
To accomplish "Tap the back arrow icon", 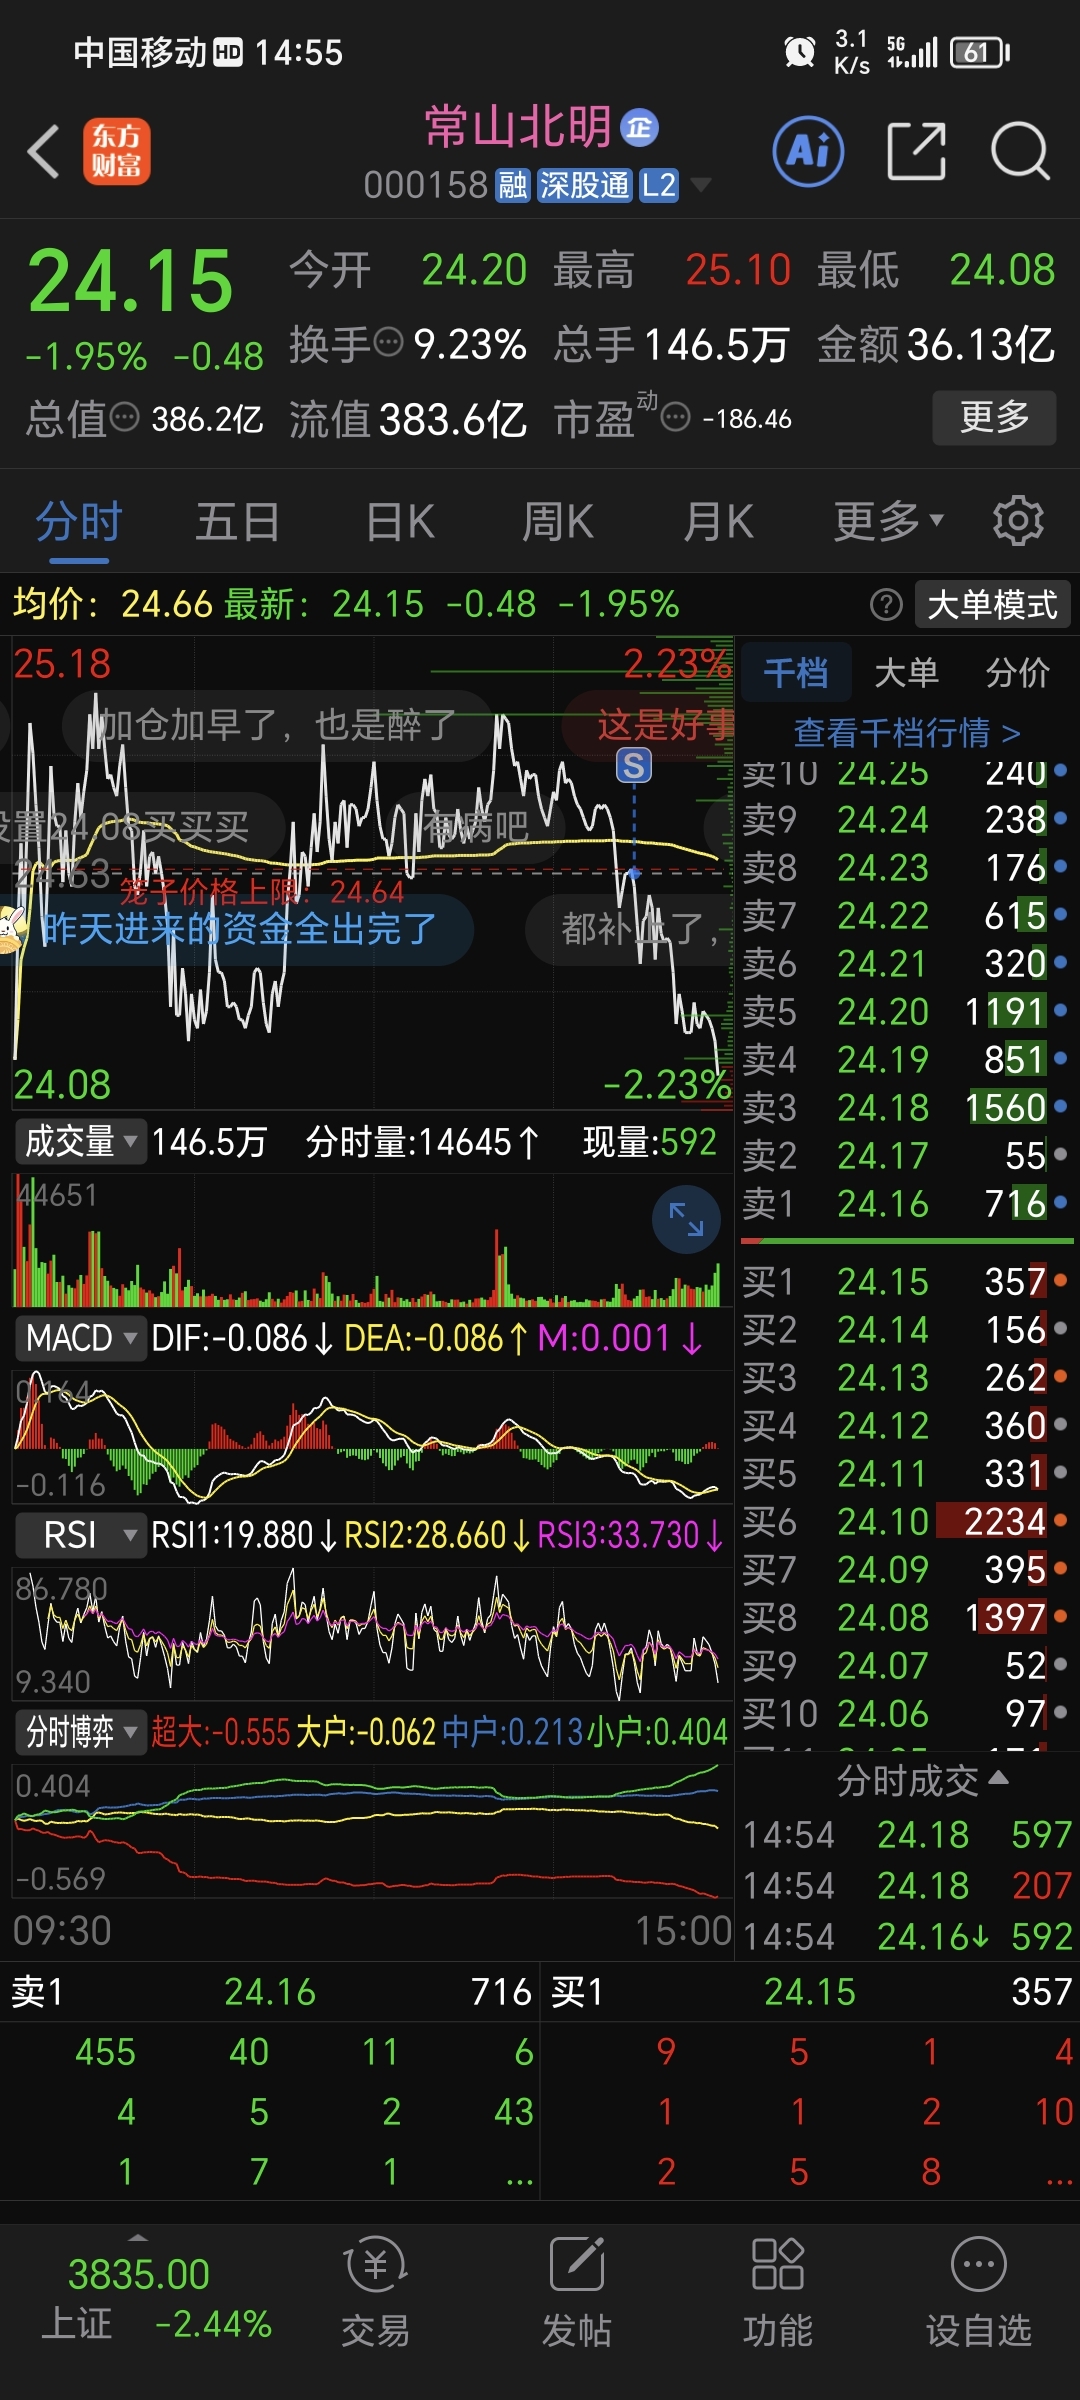I will pos(44,152).
